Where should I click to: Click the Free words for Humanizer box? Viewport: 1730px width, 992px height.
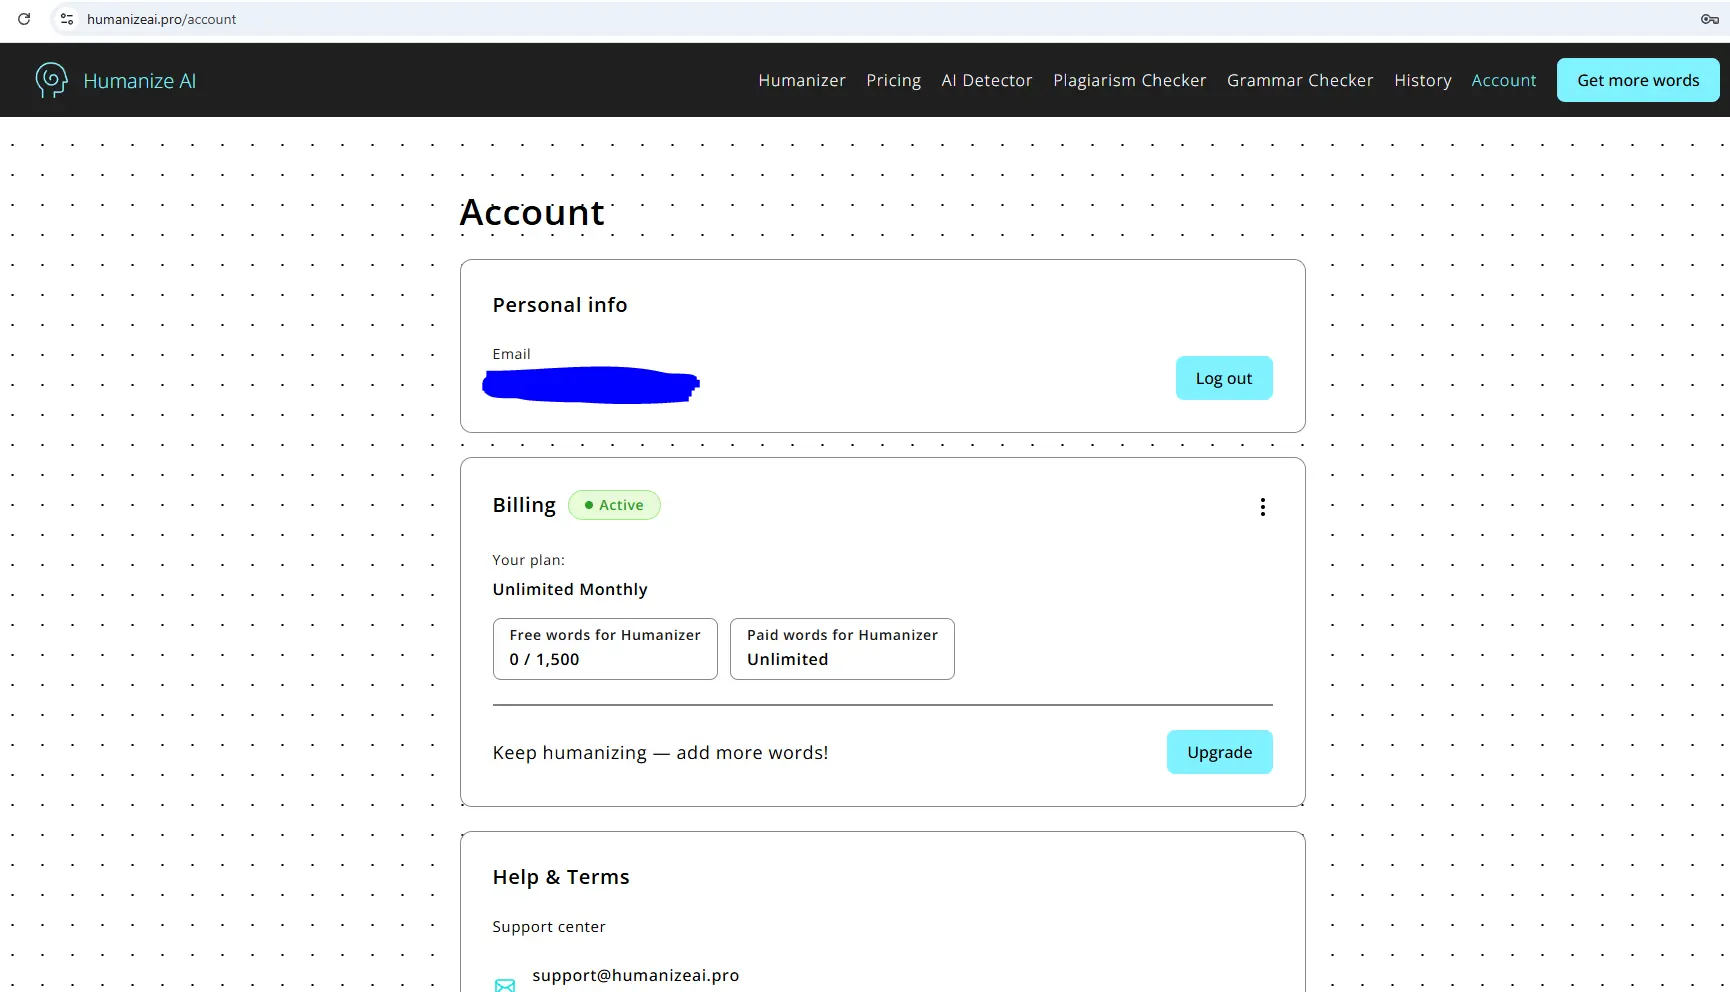pyautogui.click(x=605, y=649)
